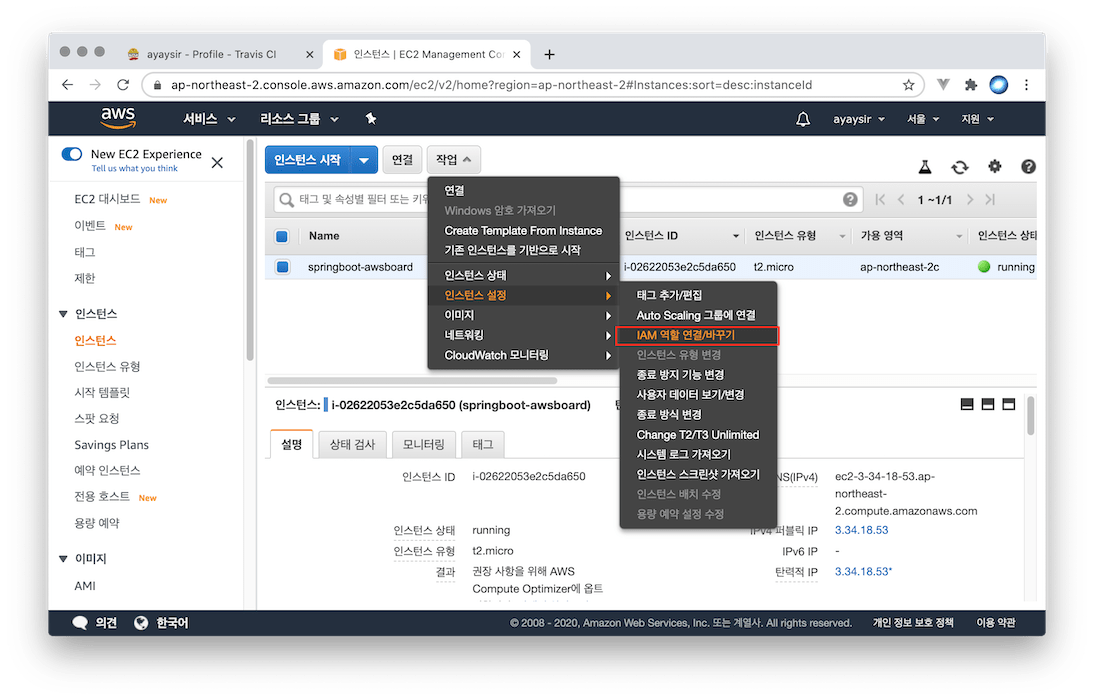Click the AWS logo
Image resolution: width=1094 pixels, height=700 pixels.
tap(118, 118)
